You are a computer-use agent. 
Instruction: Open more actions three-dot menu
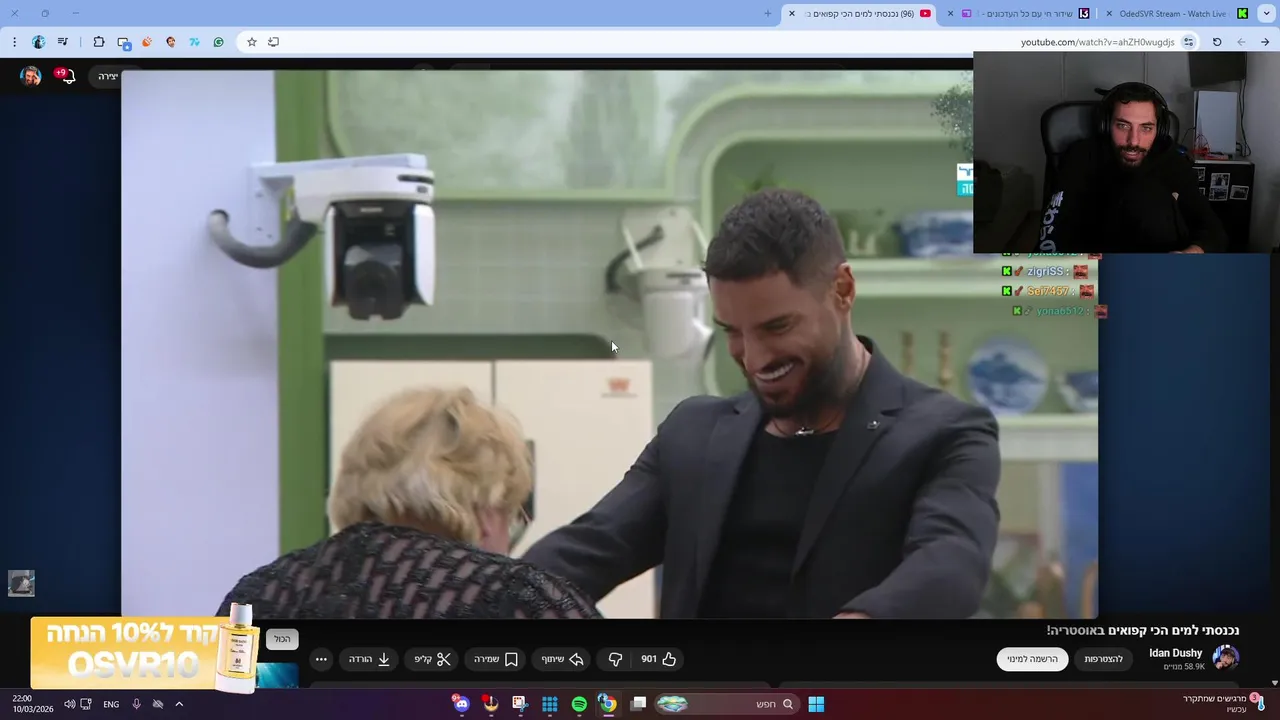(321, 659)
